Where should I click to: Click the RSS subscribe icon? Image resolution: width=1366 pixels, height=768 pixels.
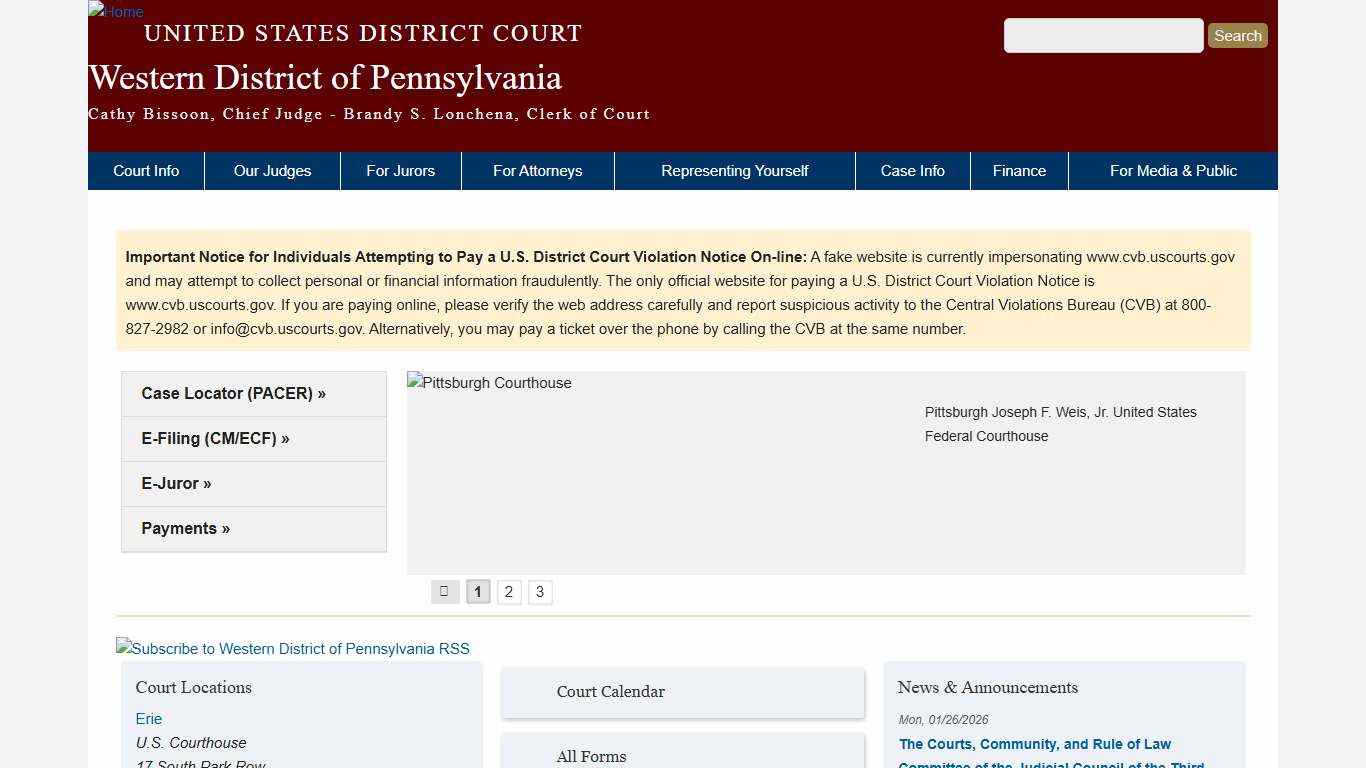pos(293,648)
